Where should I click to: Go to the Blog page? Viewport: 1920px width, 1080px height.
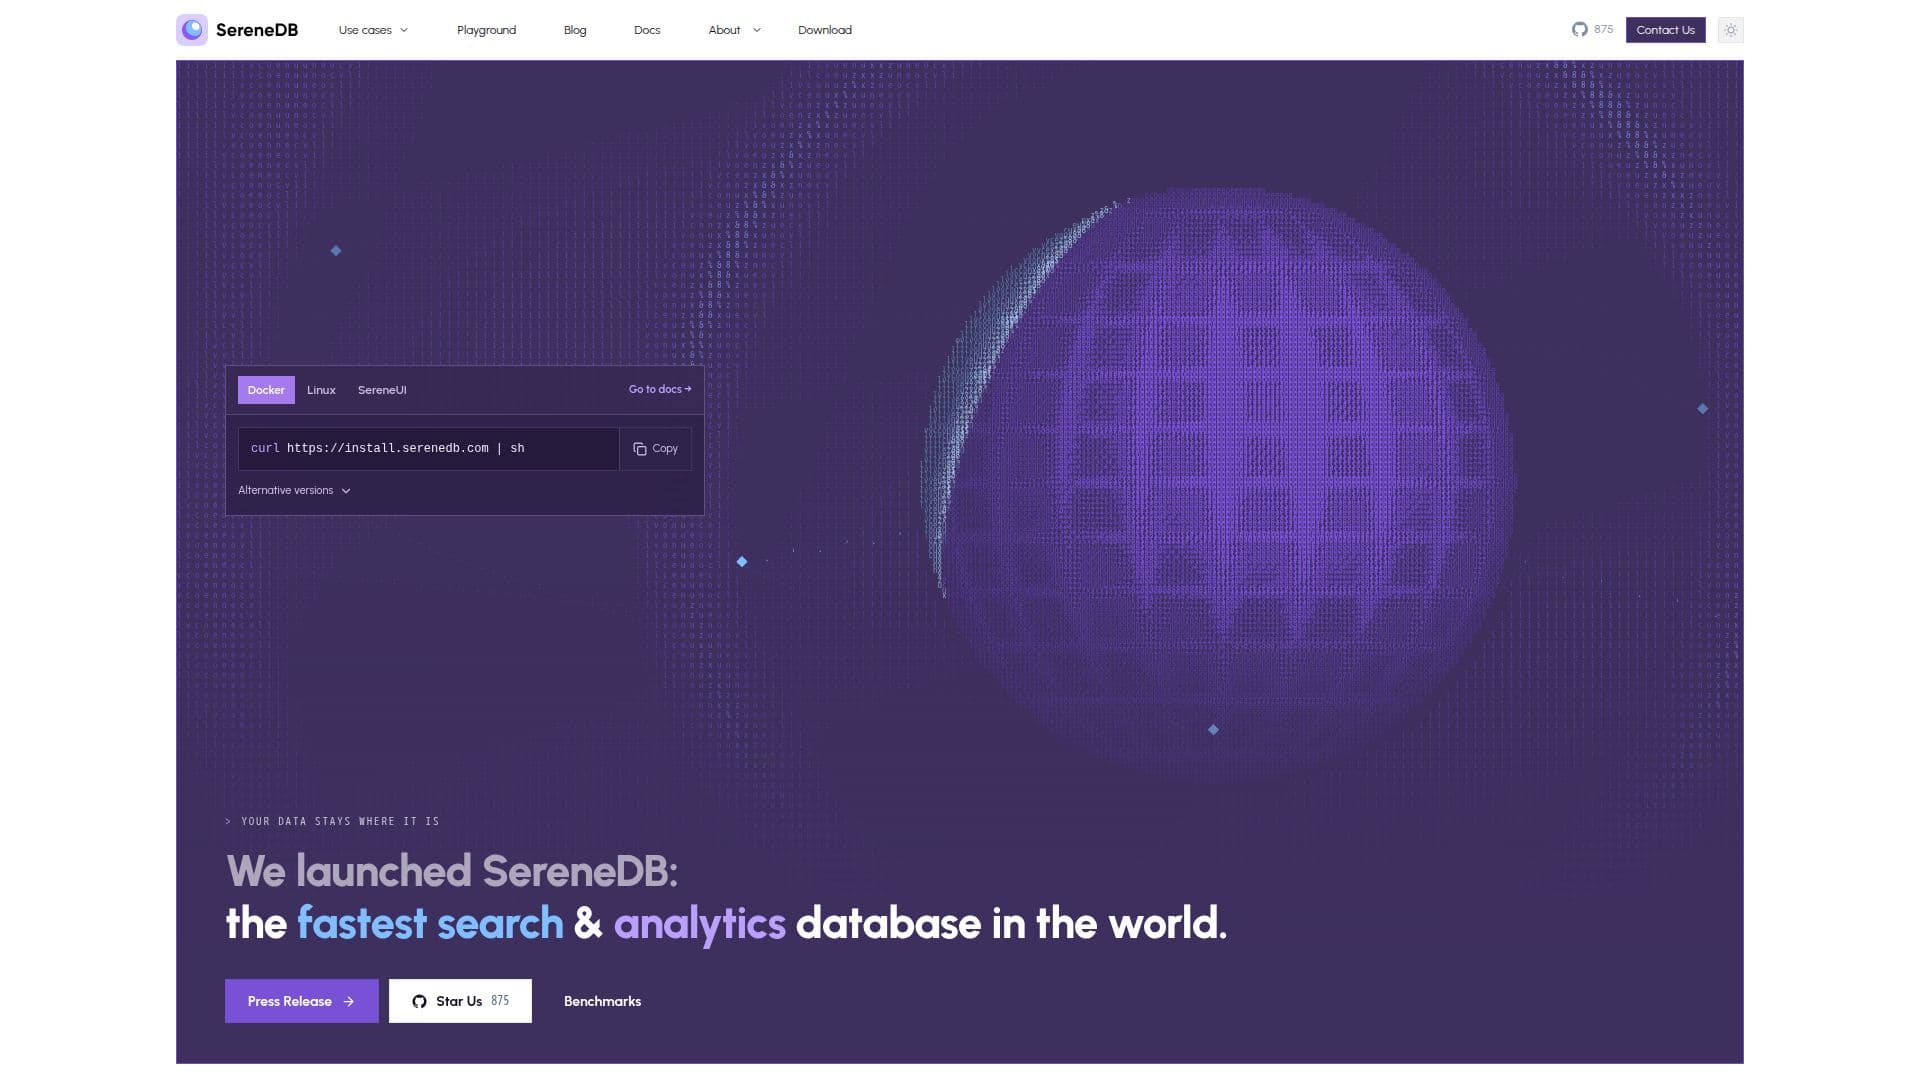pos(575,30)
